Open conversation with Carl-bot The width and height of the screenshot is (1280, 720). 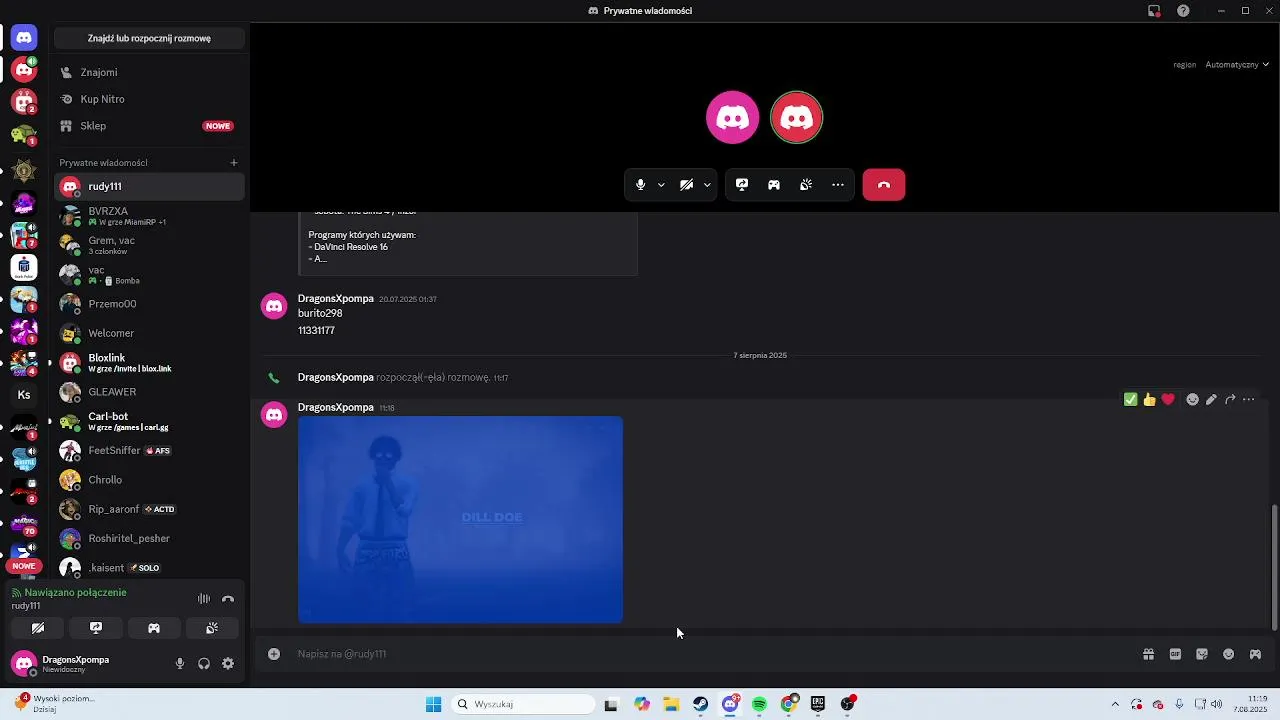pos(149,421)
